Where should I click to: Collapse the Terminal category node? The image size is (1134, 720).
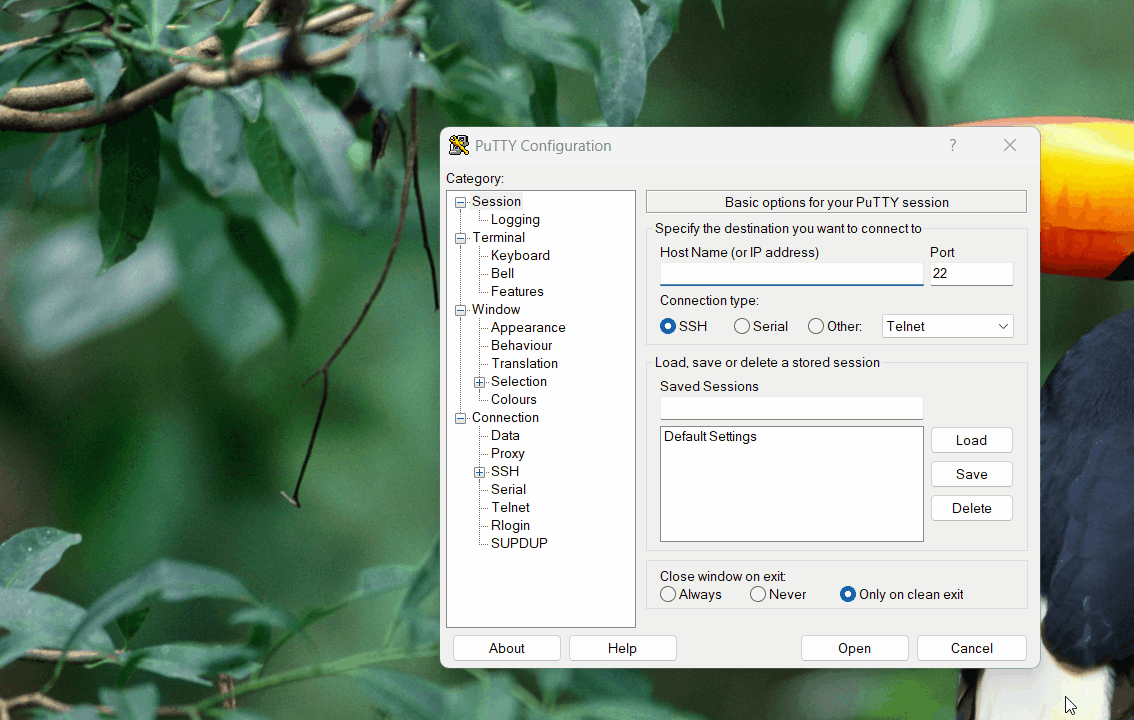[x=461, y=238]
